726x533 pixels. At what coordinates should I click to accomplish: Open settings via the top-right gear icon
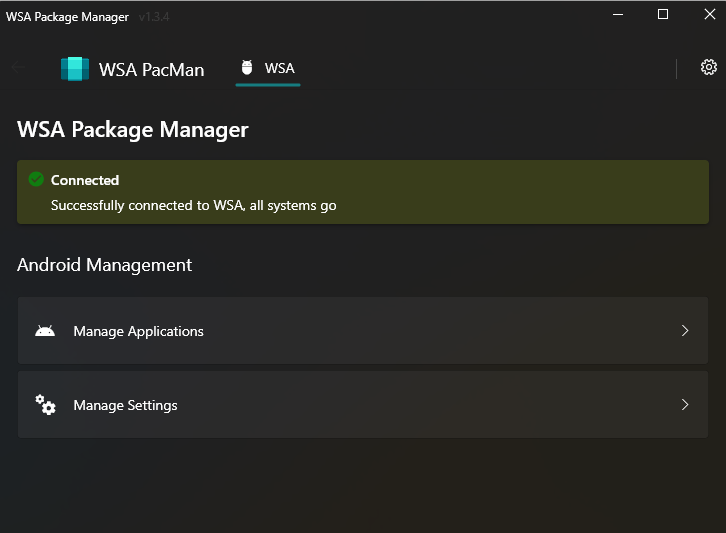(x=708, y=67)
